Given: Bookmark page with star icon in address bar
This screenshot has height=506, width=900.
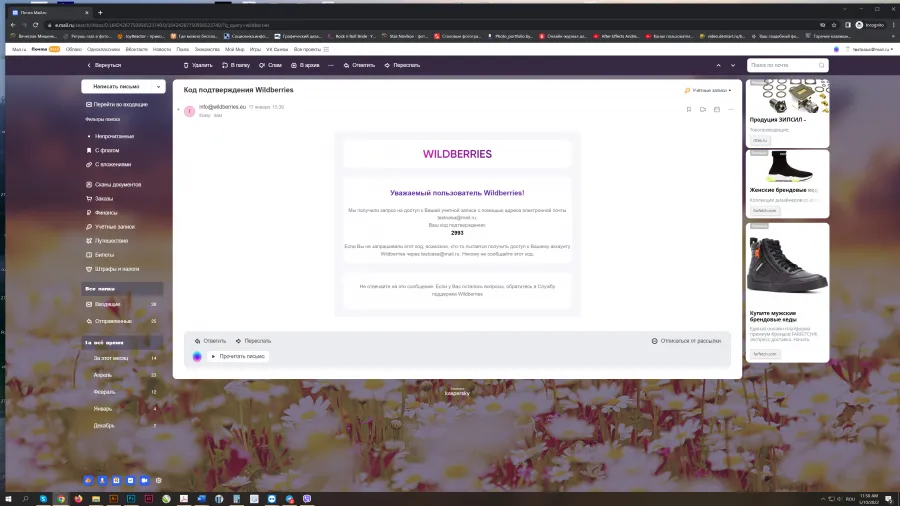Looking at the screenshot, I should (834, 25).
